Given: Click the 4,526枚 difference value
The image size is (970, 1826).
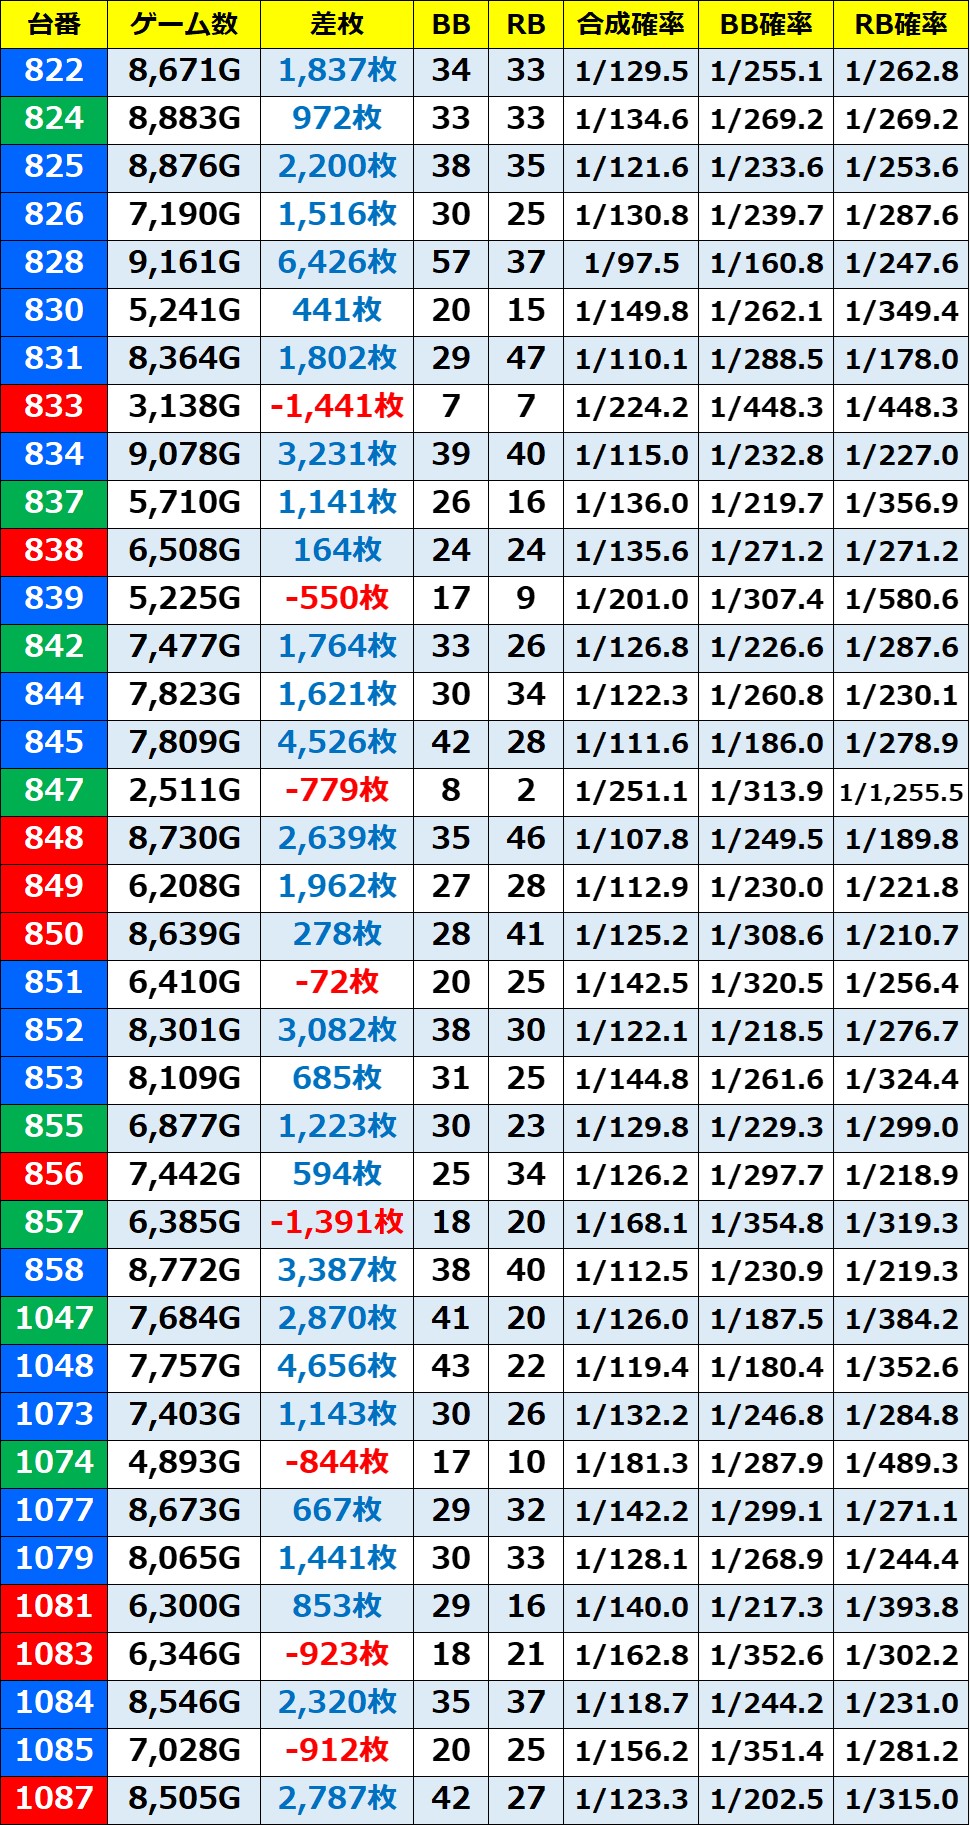Looking at the screenshot, I should point(337,744).
